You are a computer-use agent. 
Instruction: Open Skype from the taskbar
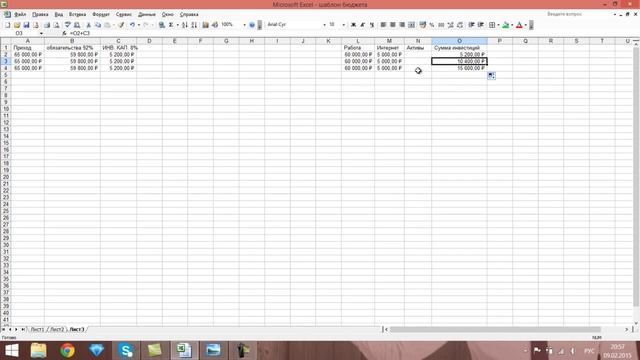(x=126, y=351)
